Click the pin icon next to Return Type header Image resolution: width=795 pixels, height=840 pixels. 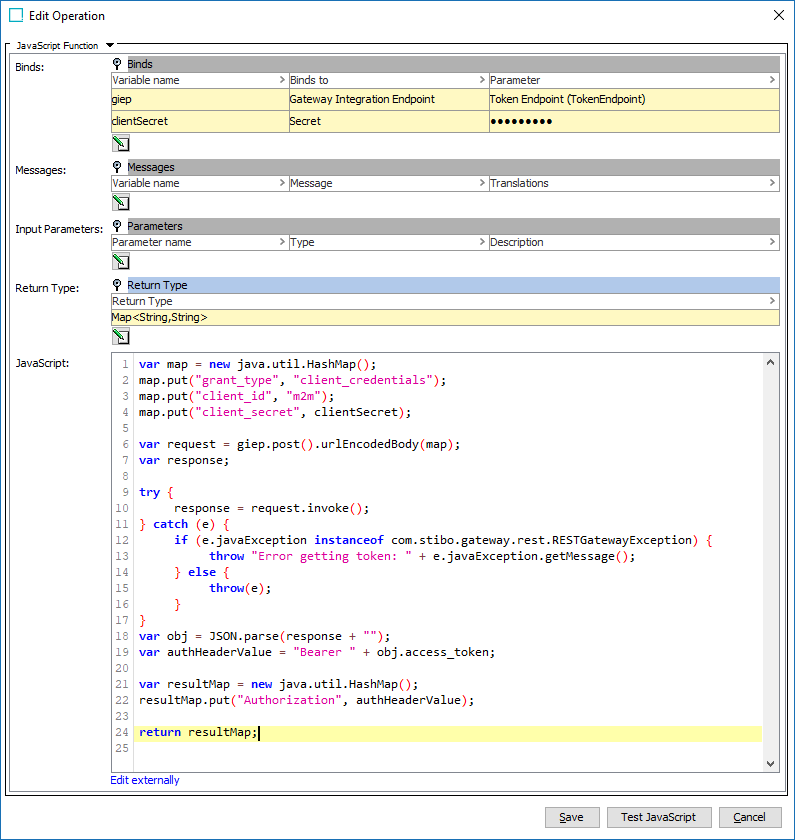[x=118, y=285]
